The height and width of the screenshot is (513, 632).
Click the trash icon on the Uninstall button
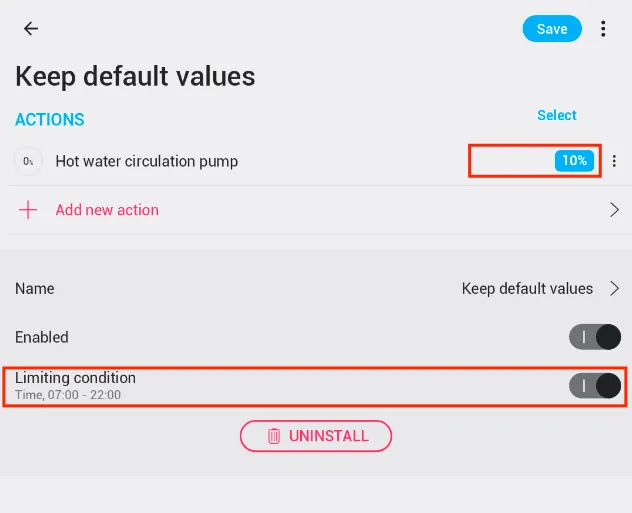[x=274, y=436]
